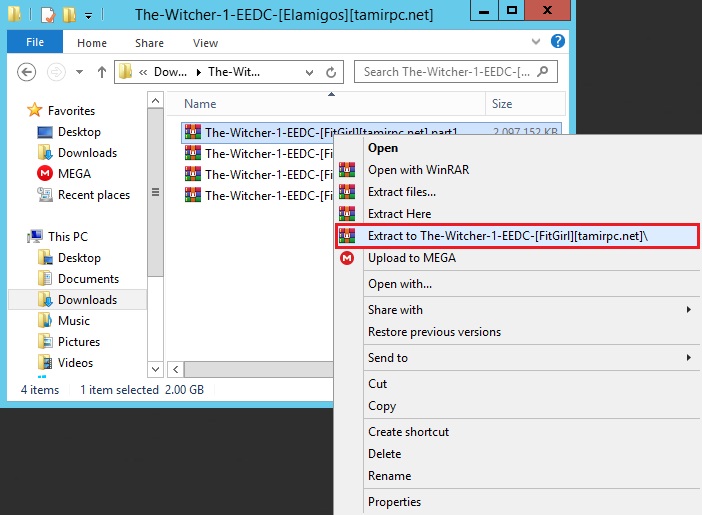This screenshot has width=702, height=515.
Task: Click the MEGA icon next to Upload to MEGA
Action: pos(347,258)
